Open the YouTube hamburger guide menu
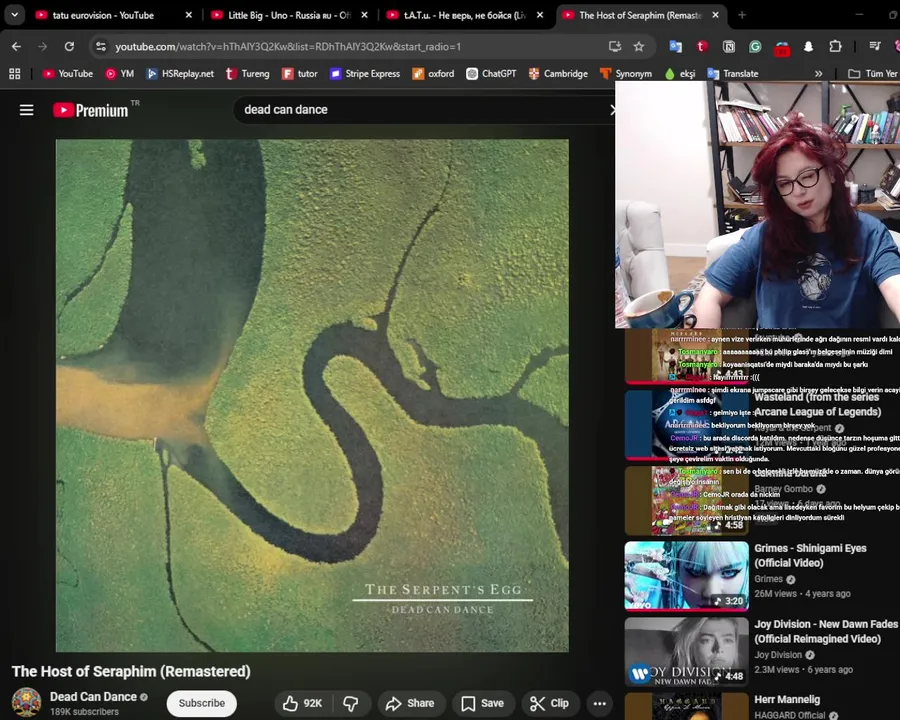This screenshot has width=900, height=720. click(x=26, y=110)
